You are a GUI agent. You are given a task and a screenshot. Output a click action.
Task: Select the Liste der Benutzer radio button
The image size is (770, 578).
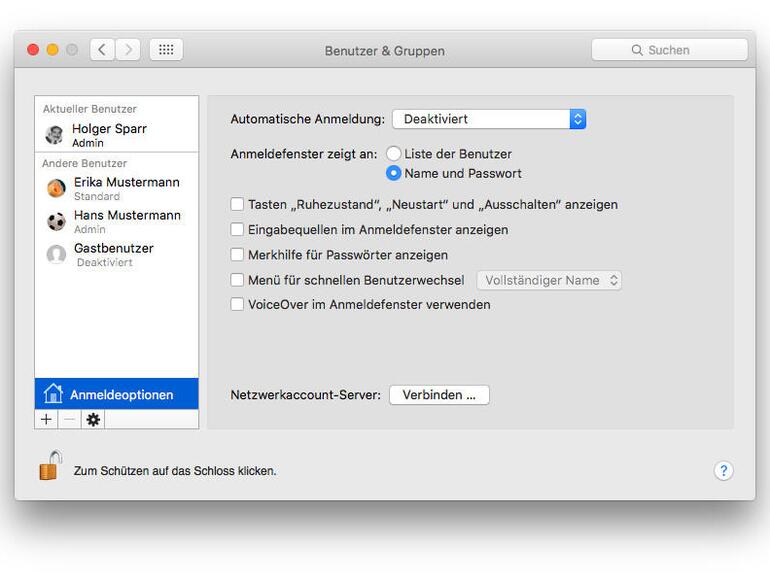click(394, 154)
